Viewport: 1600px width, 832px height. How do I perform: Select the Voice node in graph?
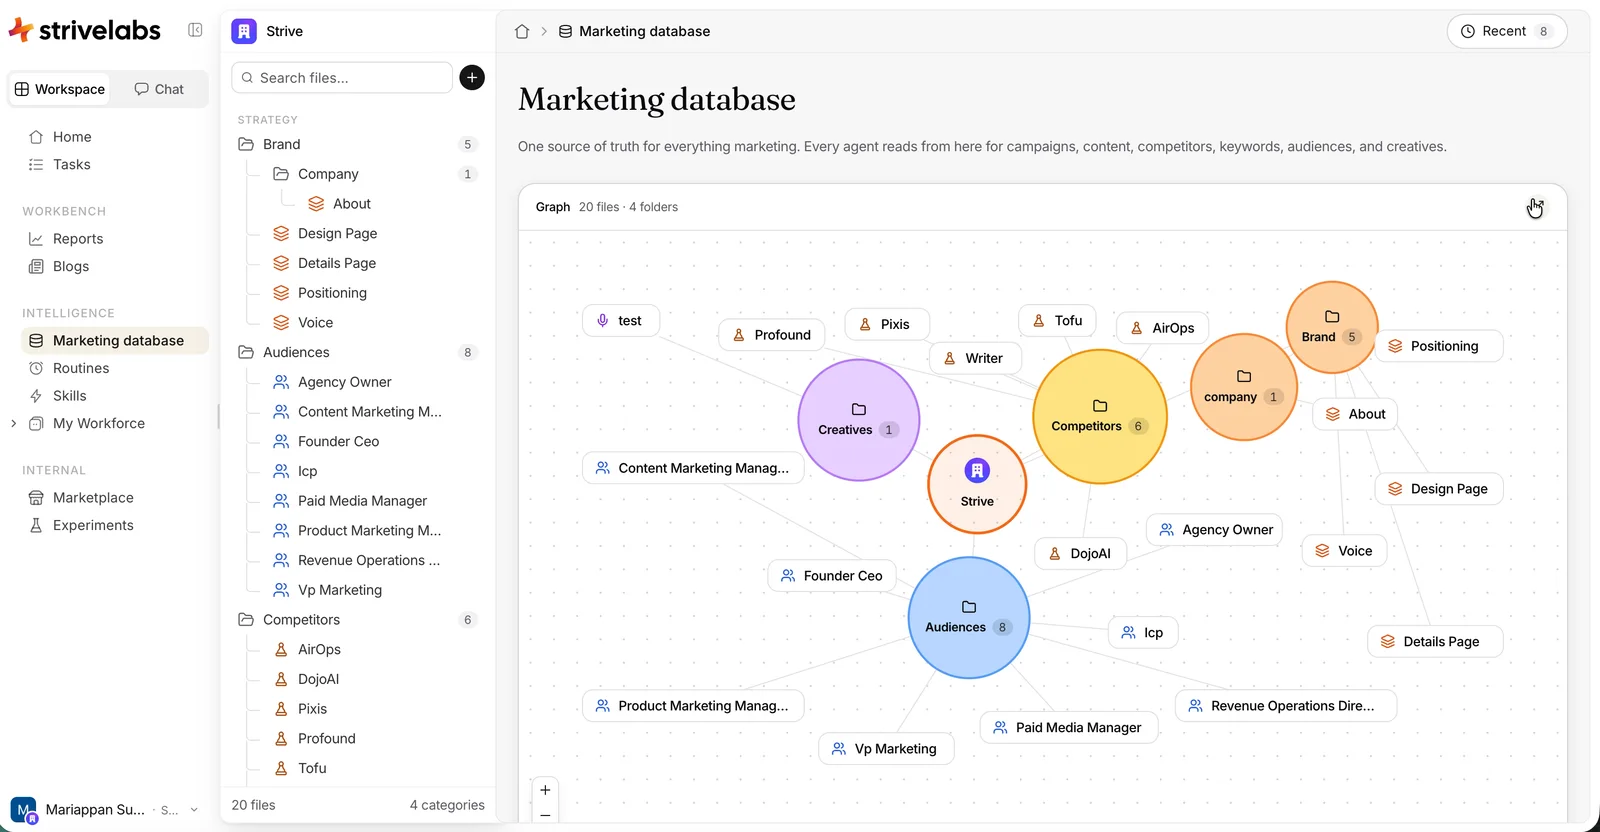pos(1345,551)
